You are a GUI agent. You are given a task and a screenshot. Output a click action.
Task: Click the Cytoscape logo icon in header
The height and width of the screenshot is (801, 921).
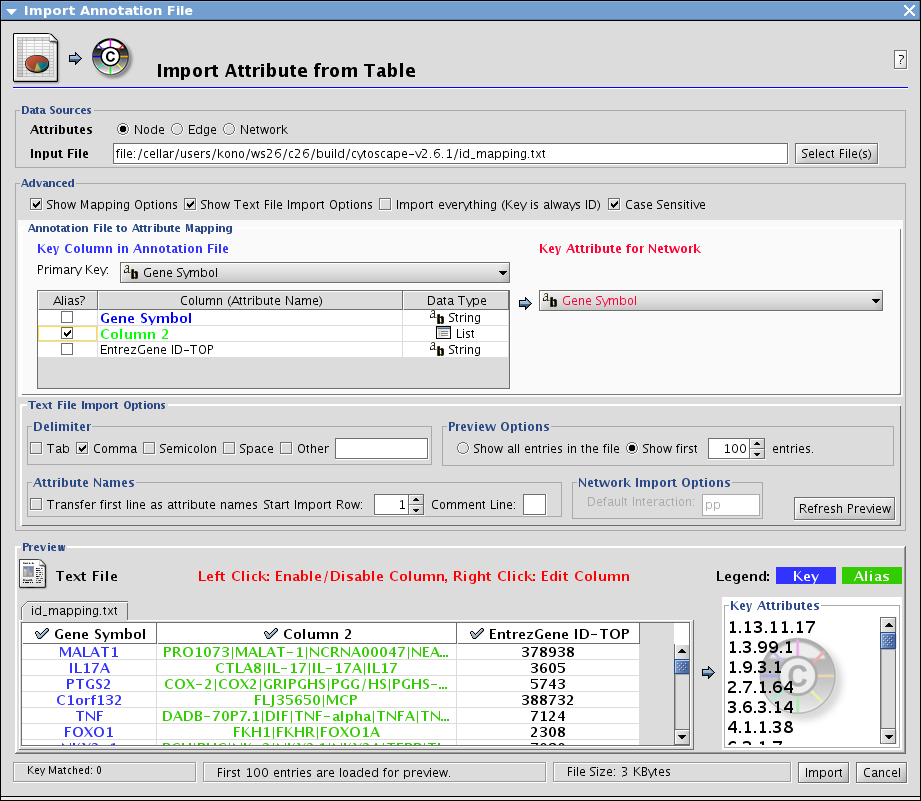tap(109, 58)
